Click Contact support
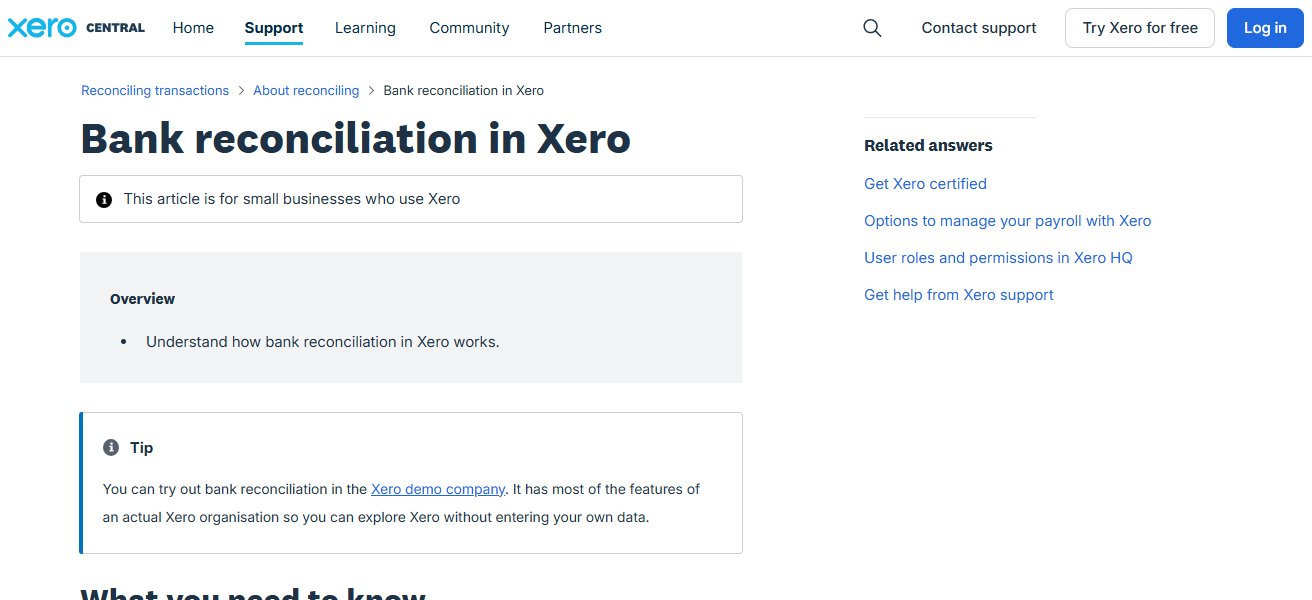 (978, 28)
